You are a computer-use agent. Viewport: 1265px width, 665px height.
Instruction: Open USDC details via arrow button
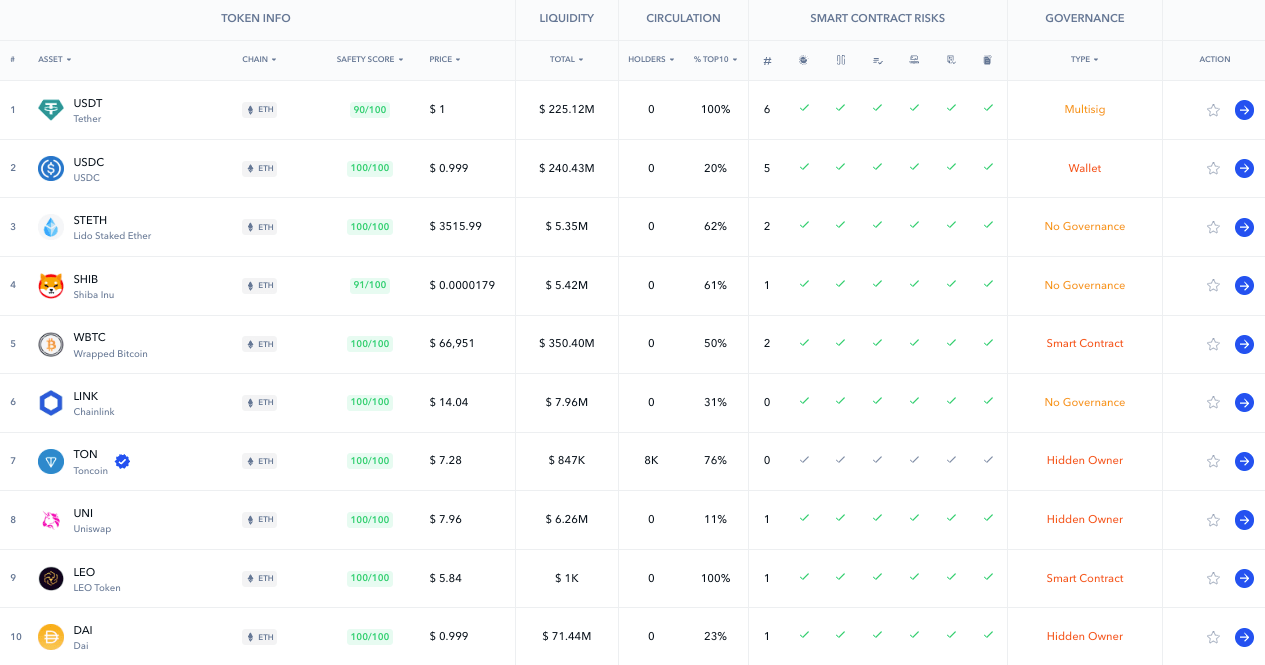coord(1244,168)
